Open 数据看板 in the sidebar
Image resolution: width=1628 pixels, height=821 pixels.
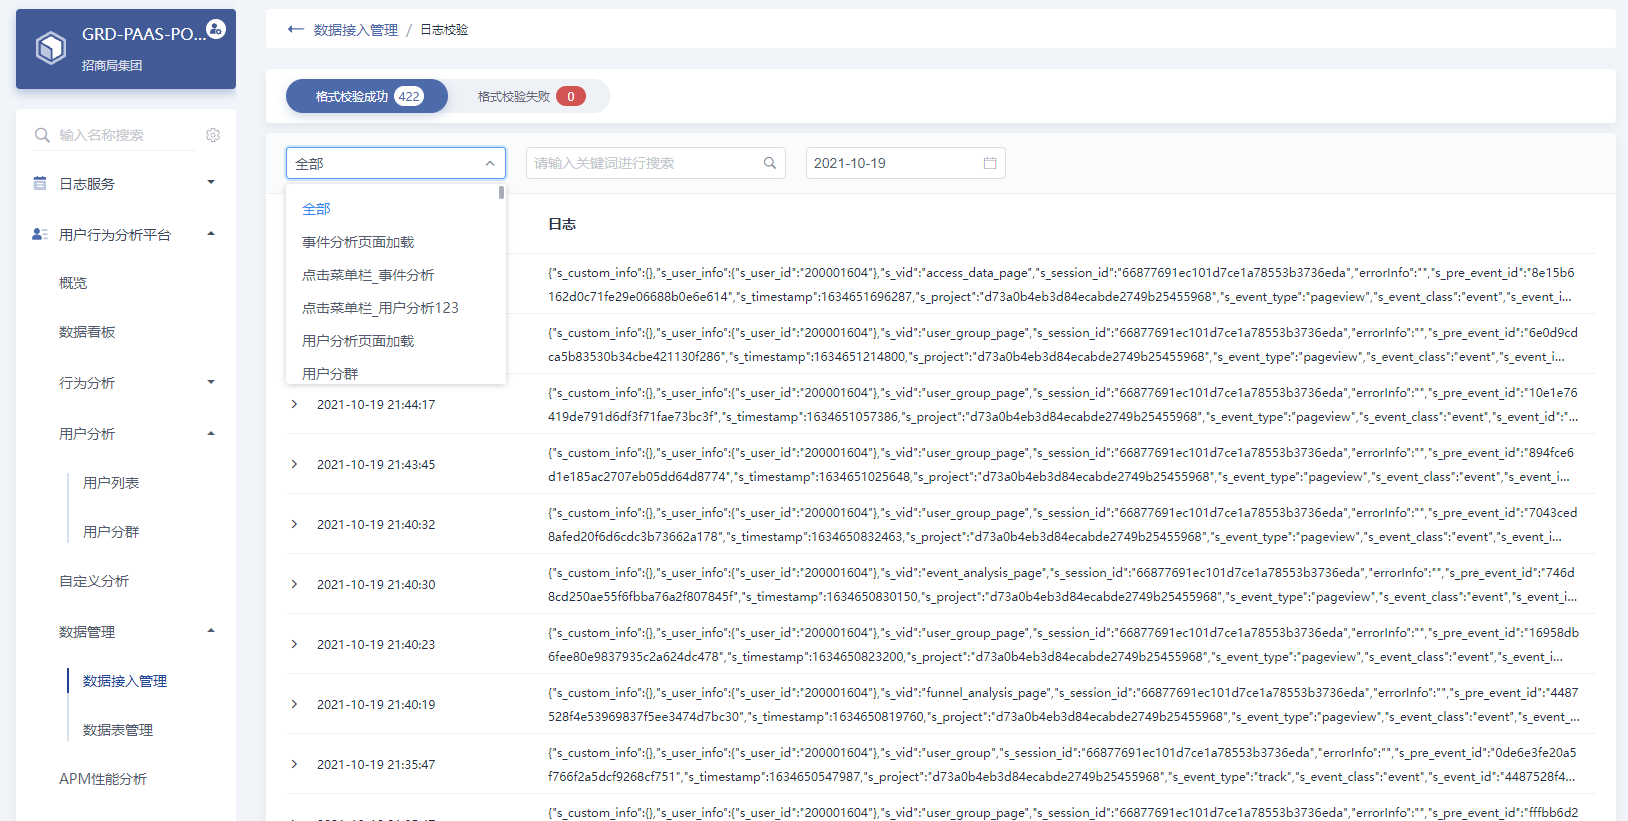pyautogui.click(x=87, y=332)
